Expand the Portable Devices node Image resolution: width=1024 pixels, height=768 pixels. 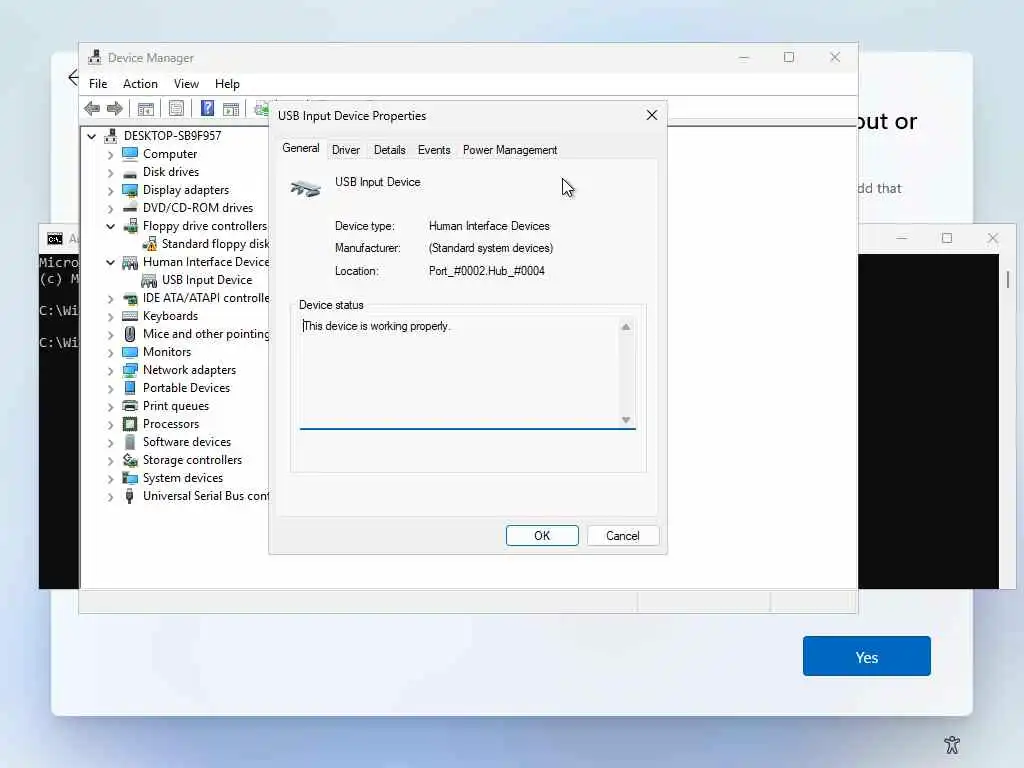tap(110, 389)
